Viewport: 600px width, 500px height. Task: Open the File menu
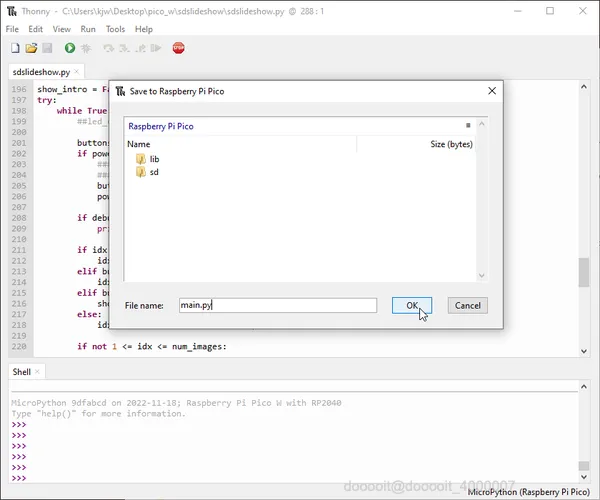point(12,29)
